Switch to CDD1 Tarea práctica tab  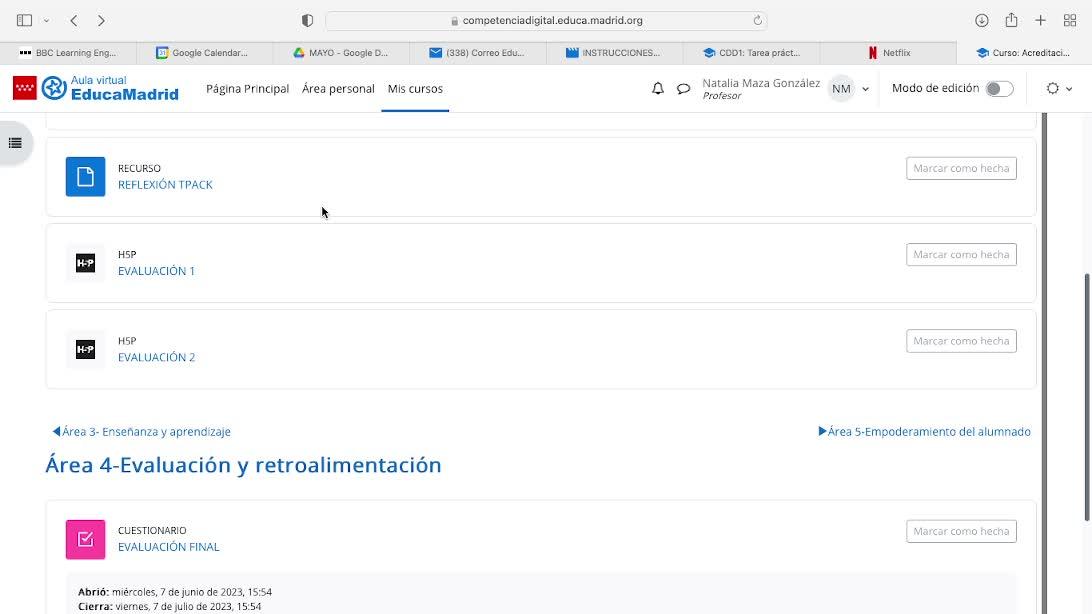pos(751,53)
